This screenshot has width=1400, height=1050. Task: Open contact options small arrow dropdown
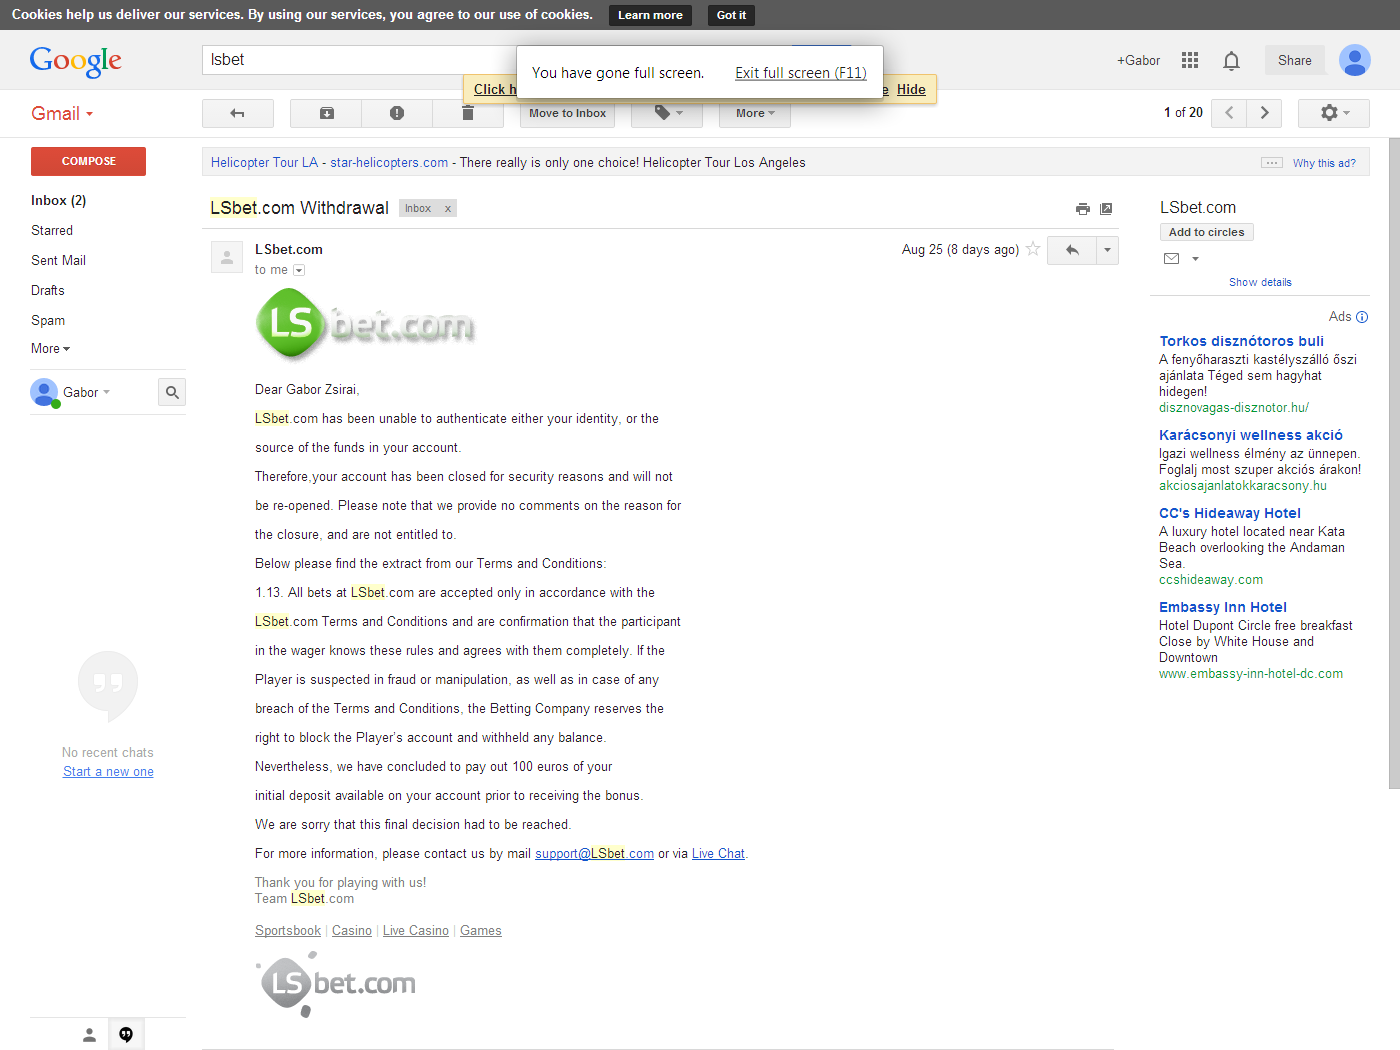tap(1195, 259)
